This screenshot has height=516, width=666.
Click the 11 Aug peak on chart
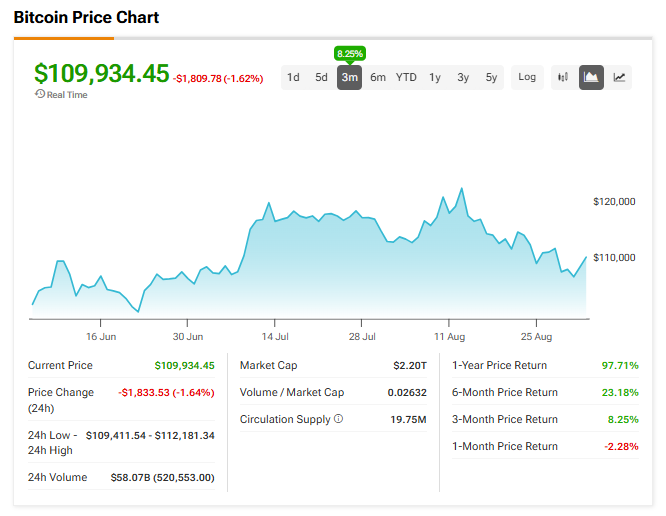[462, 189]
